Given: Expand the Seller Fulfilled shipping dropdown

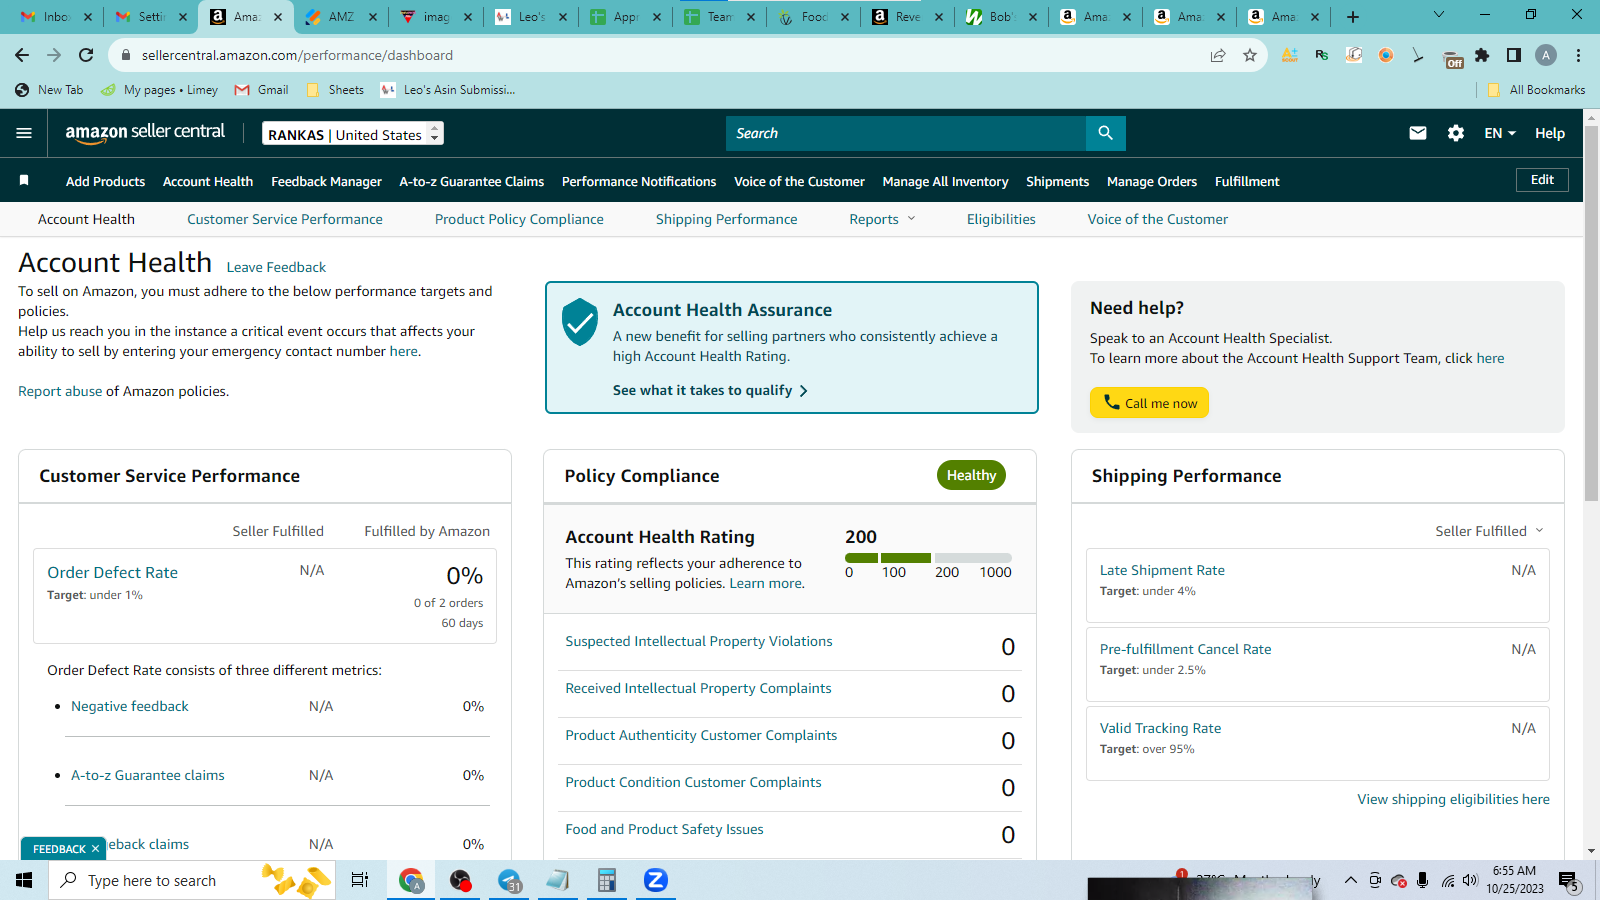Looking at the screenshot, I should pos(1489,531).
